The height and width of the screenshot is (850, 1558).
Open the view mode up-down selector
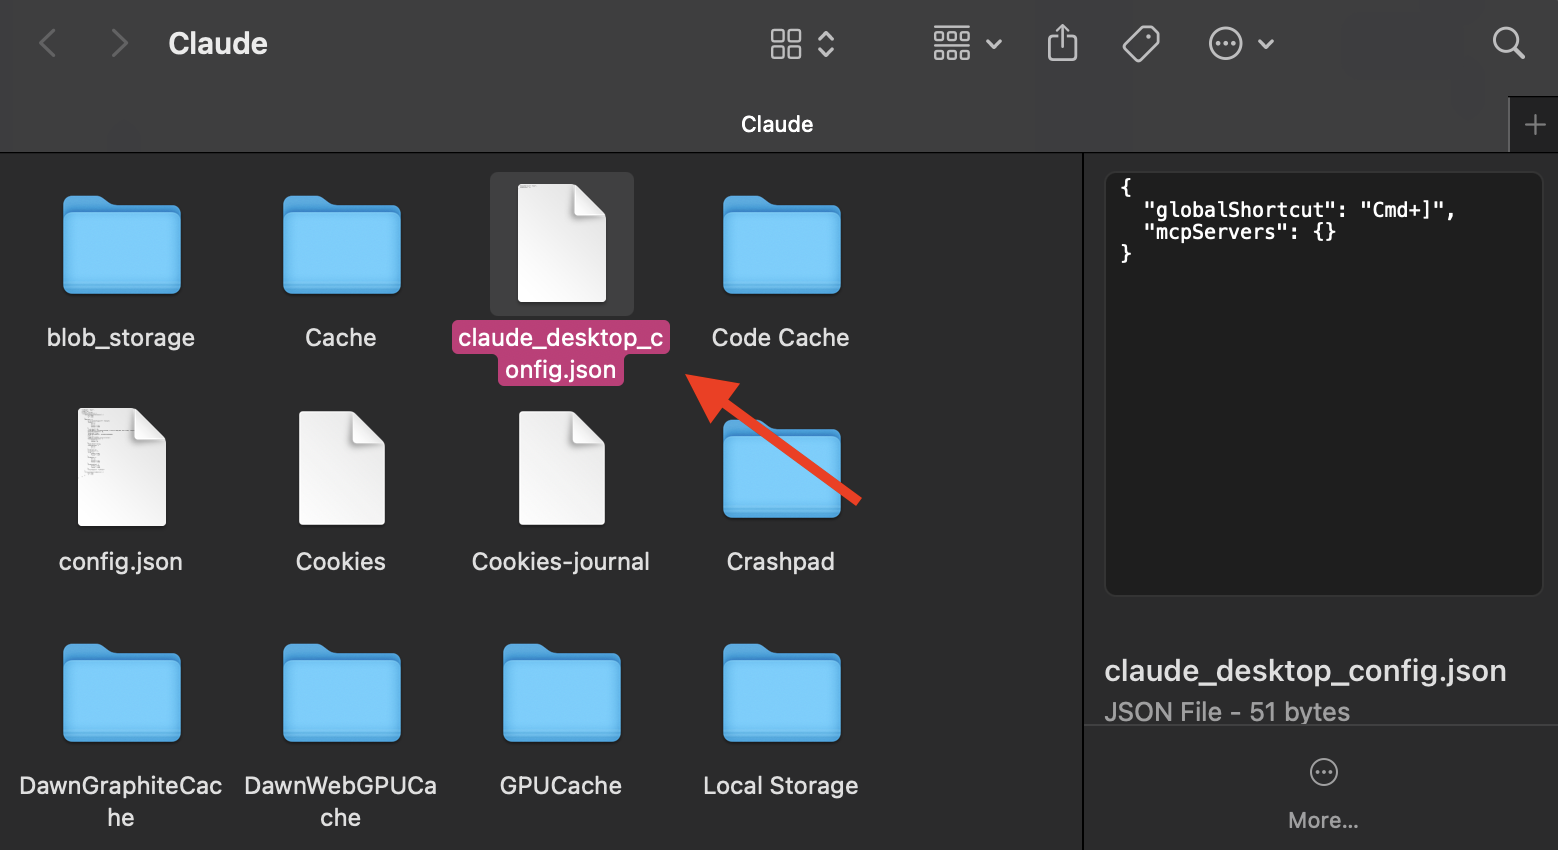pyautogui.click(x=826, y=43)
